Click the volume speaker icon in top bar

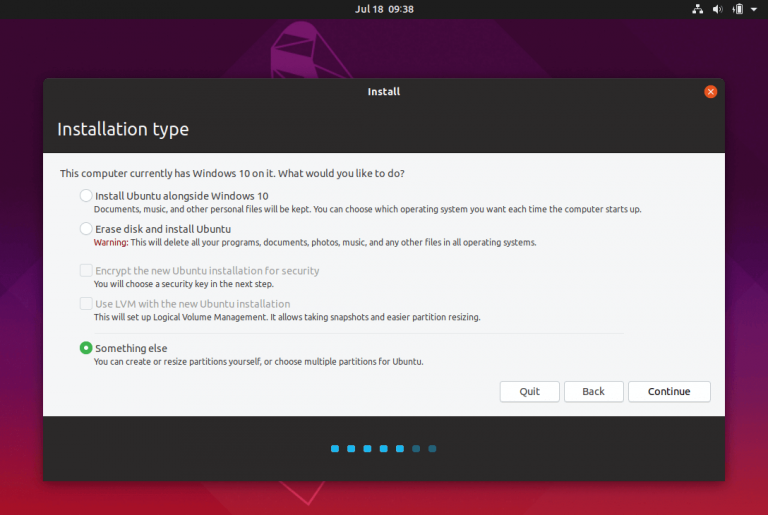click(x=717, y=9)
